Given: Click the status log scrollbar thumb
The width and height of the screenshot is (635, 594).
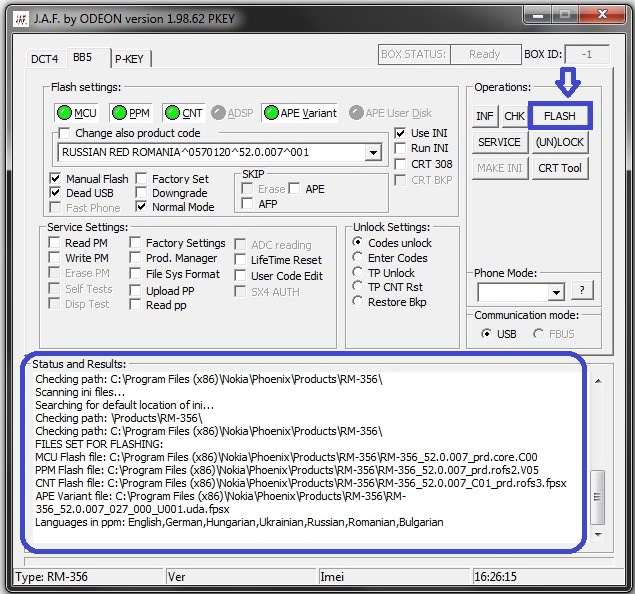Looking at the screenshot, I should pyautogui.click(x=597, y=497).
